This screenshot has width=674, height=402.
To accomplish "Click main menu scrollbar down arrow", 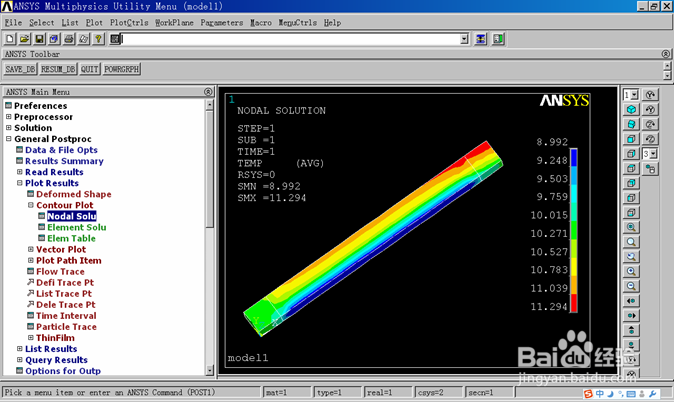I will (x=209, y=370).
